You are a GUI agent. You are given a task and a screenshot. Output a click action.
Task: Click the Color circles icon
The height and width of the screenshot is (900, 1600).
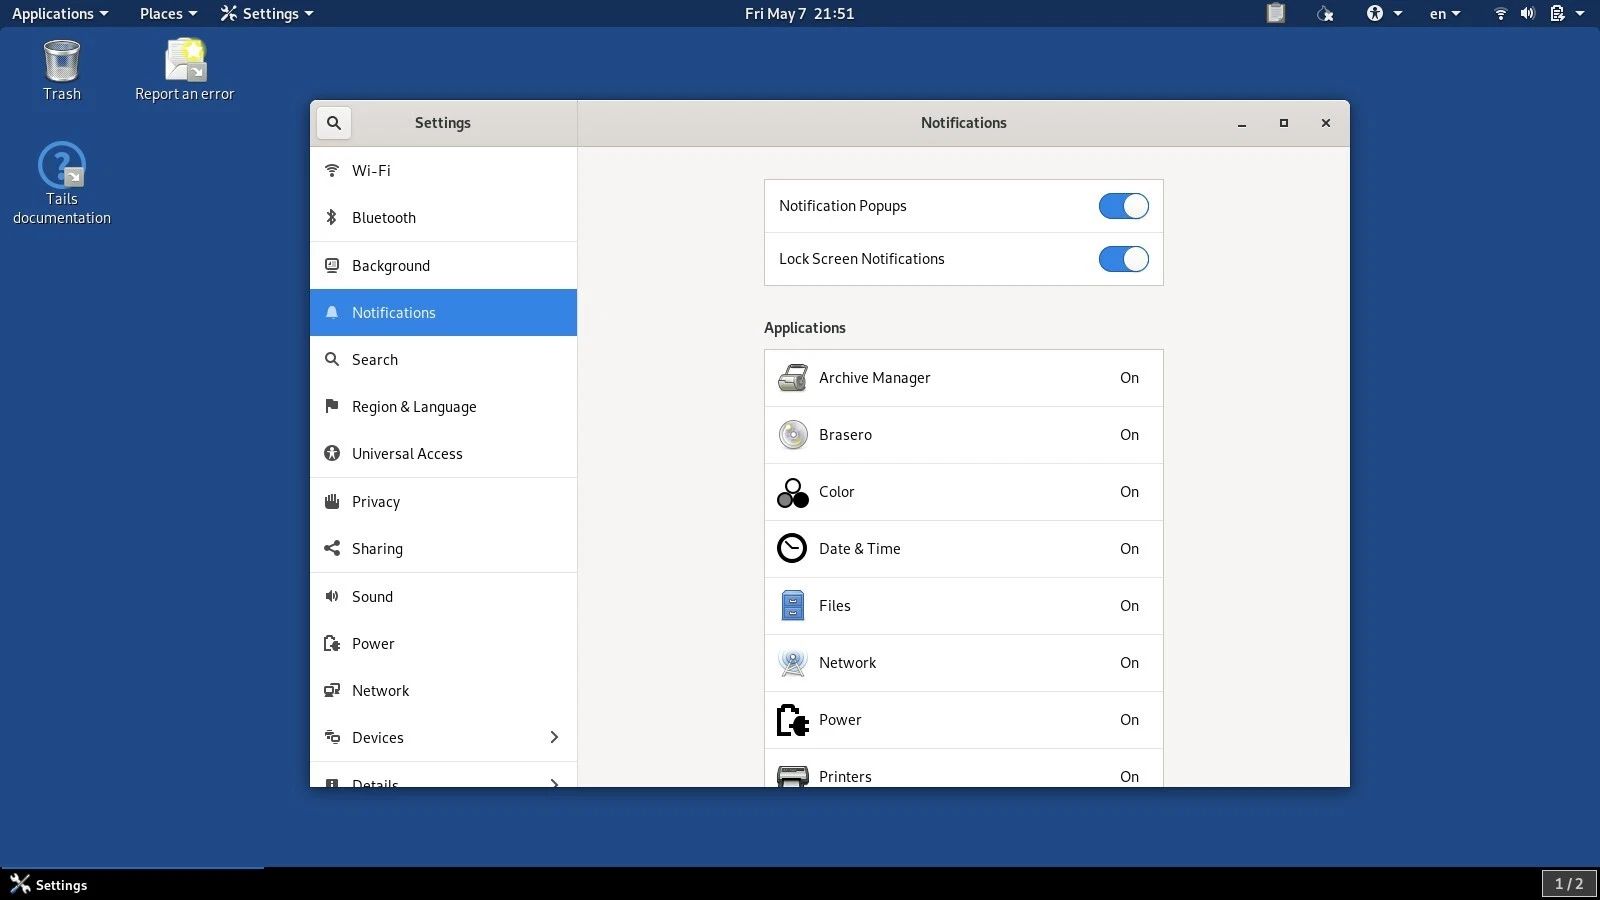tap(793, 492)
